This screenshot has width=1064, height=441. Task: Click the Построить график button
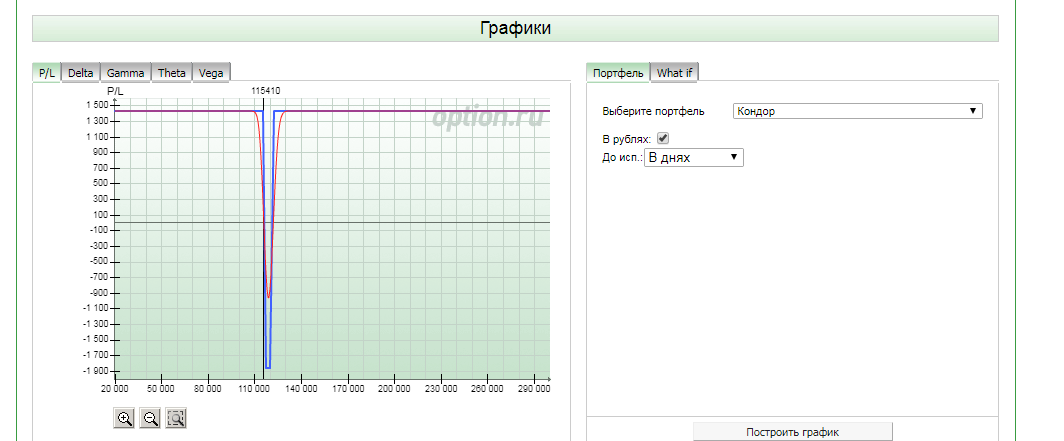click(793, 432)
